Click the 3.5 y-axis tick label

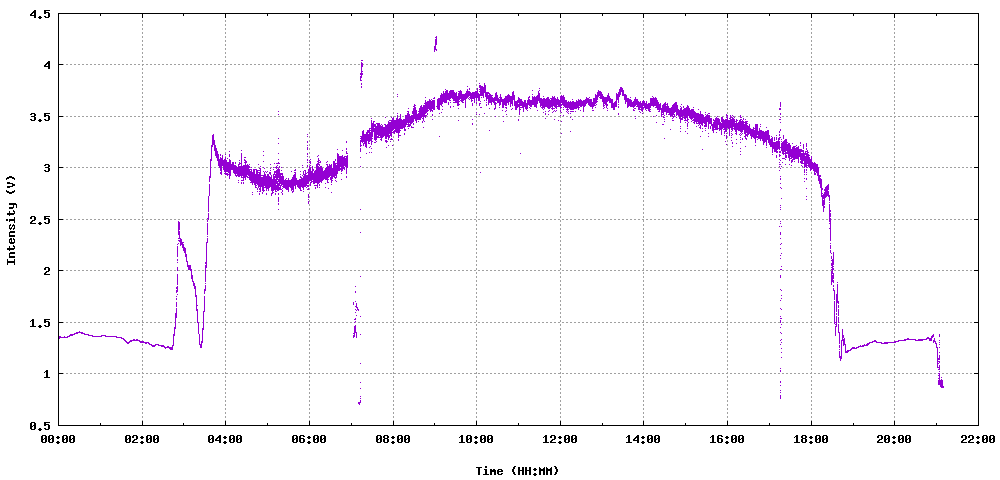click(40, 117)
